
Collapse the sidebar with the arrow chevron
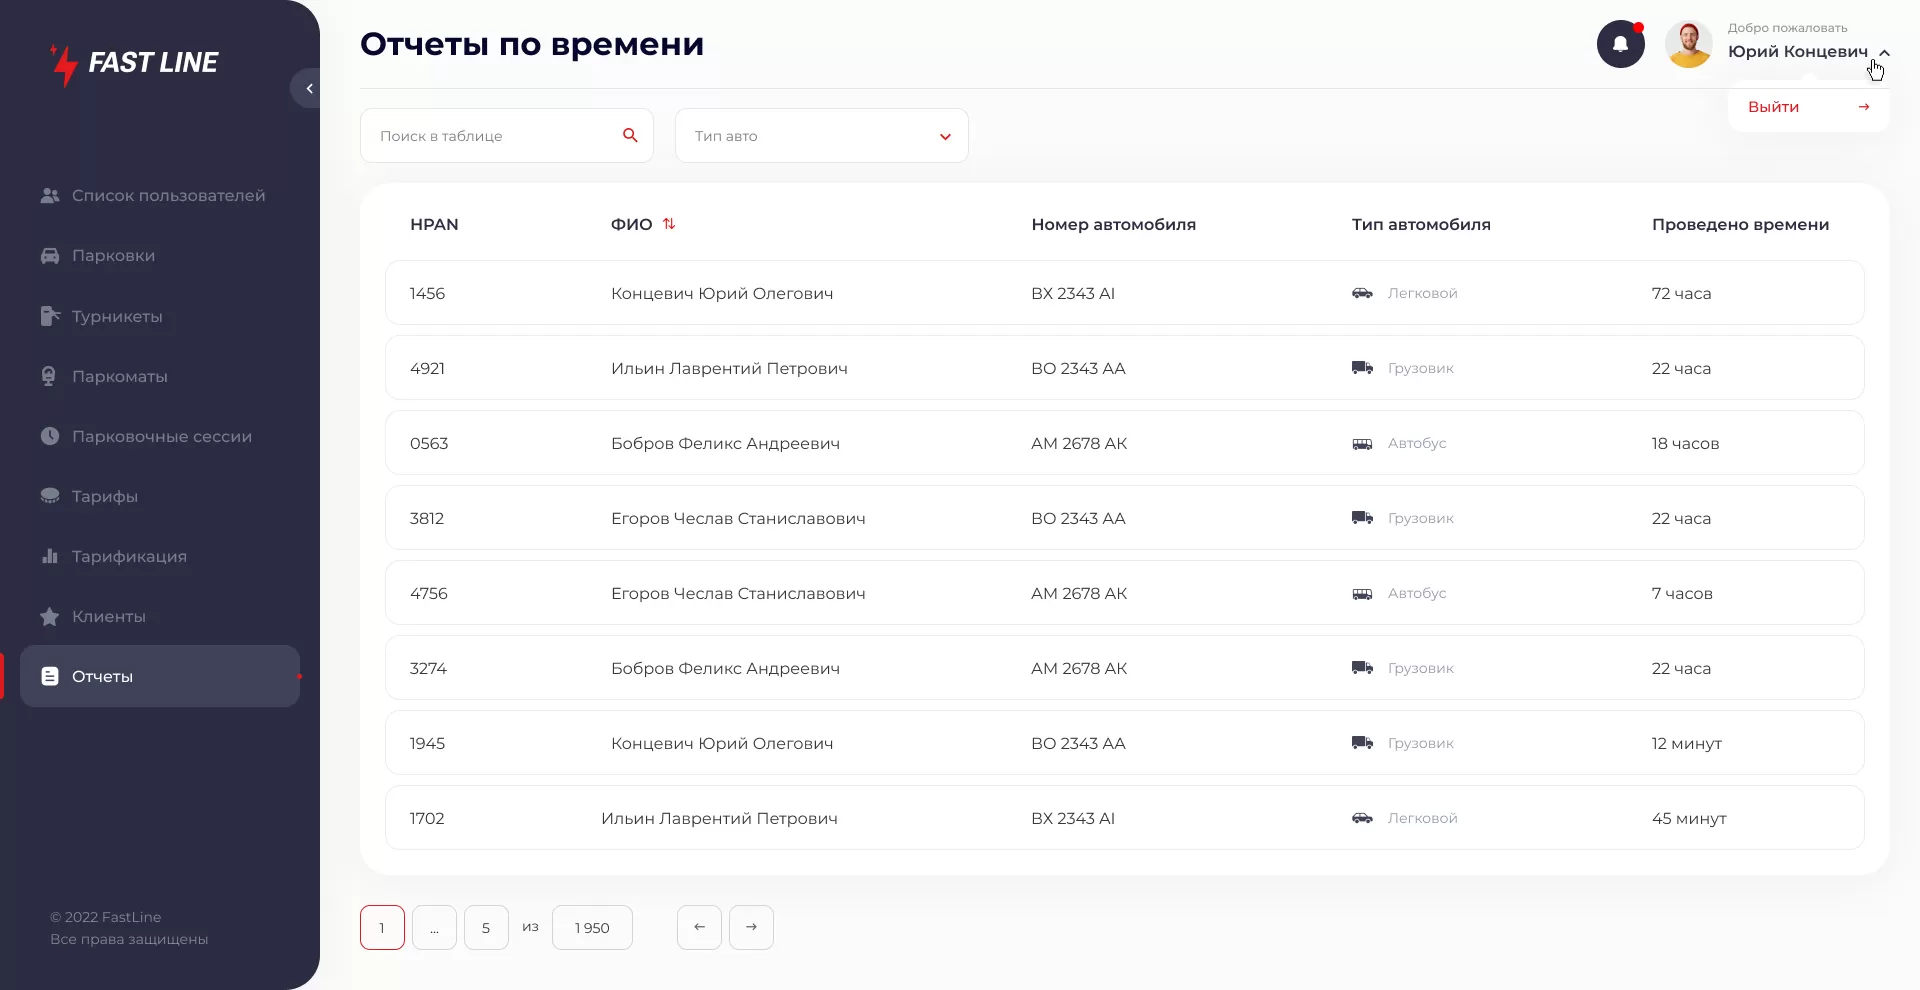308,88
